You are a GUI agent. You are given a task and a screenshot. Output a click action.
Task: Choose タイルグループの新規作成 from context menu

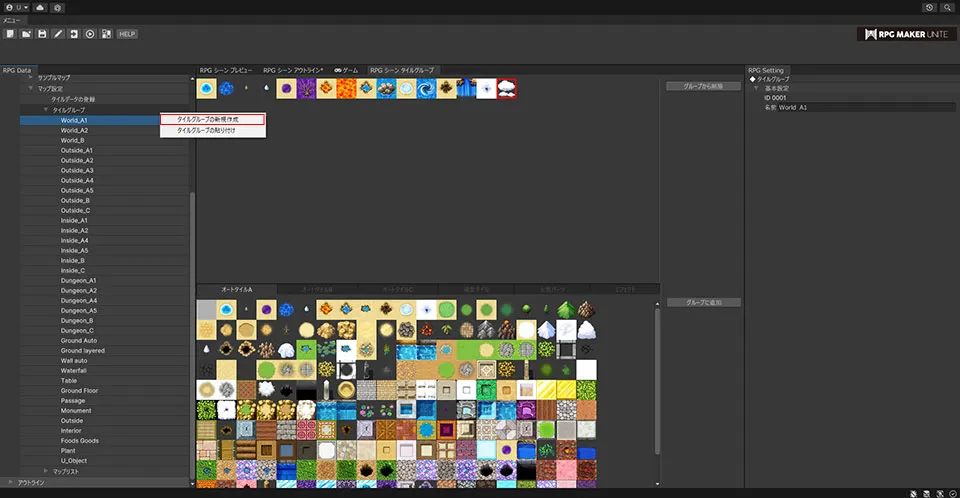[214, 119]
